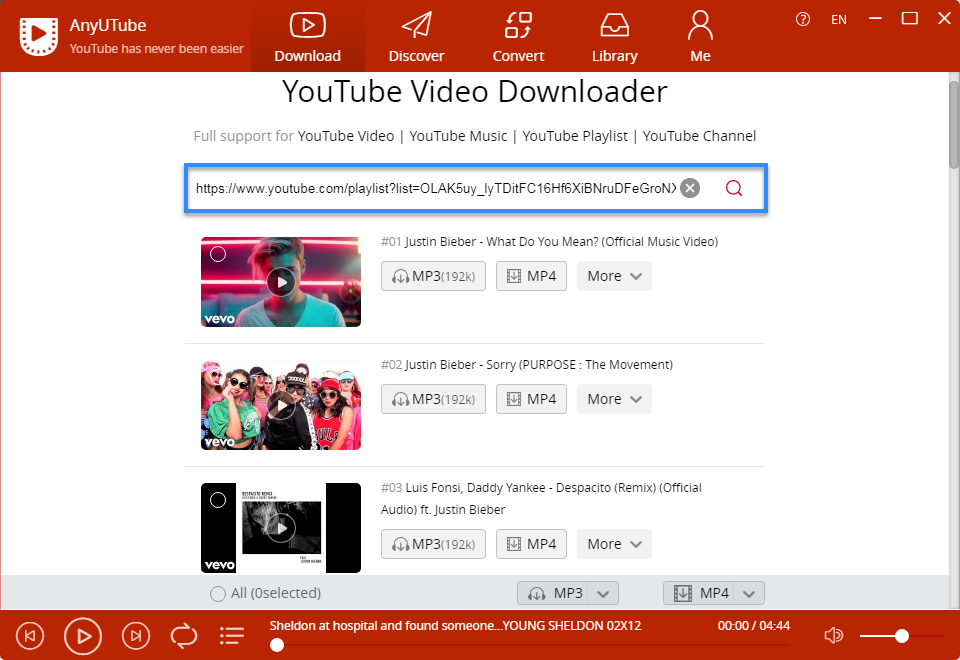Screen dimensions: 960x660
Task: Click the #03 Despacito Remix title
Action: 541,499
